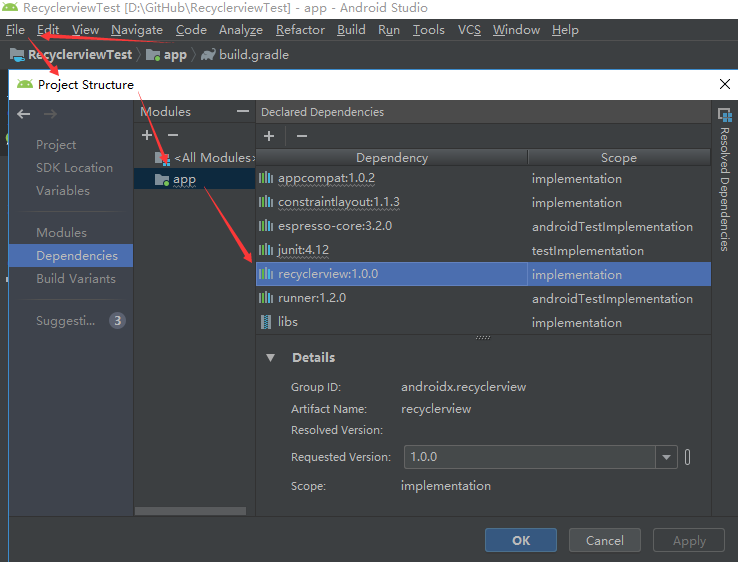The width and height of the screenshot is (738, 562).
Task: Select Modules in the left sidebar
Action: (x=61, y=233)
